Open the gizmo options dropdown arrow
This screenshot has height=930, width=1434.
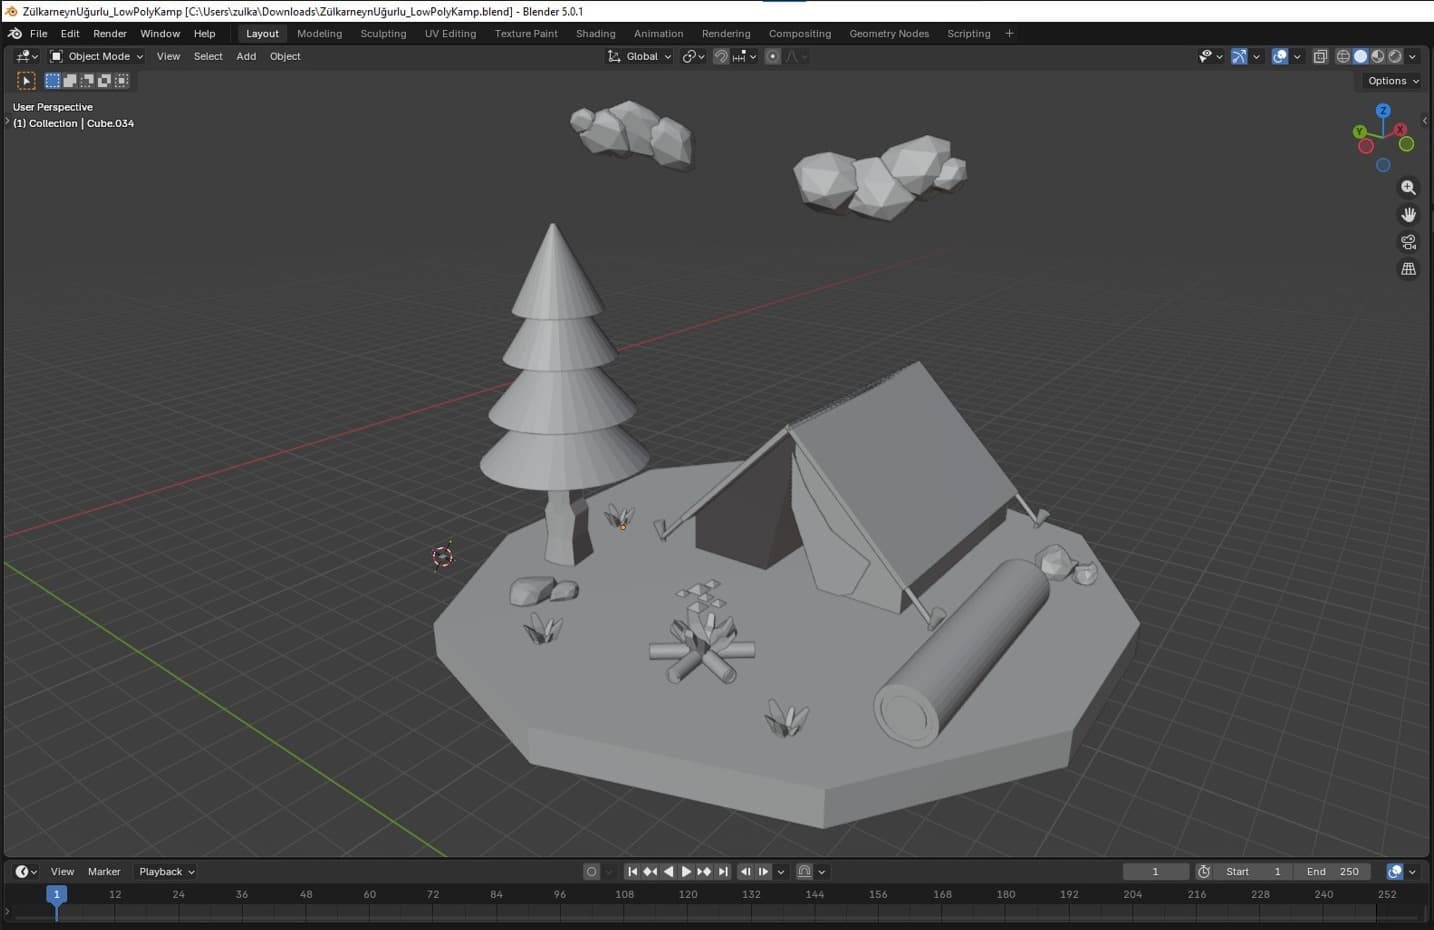1256,56
